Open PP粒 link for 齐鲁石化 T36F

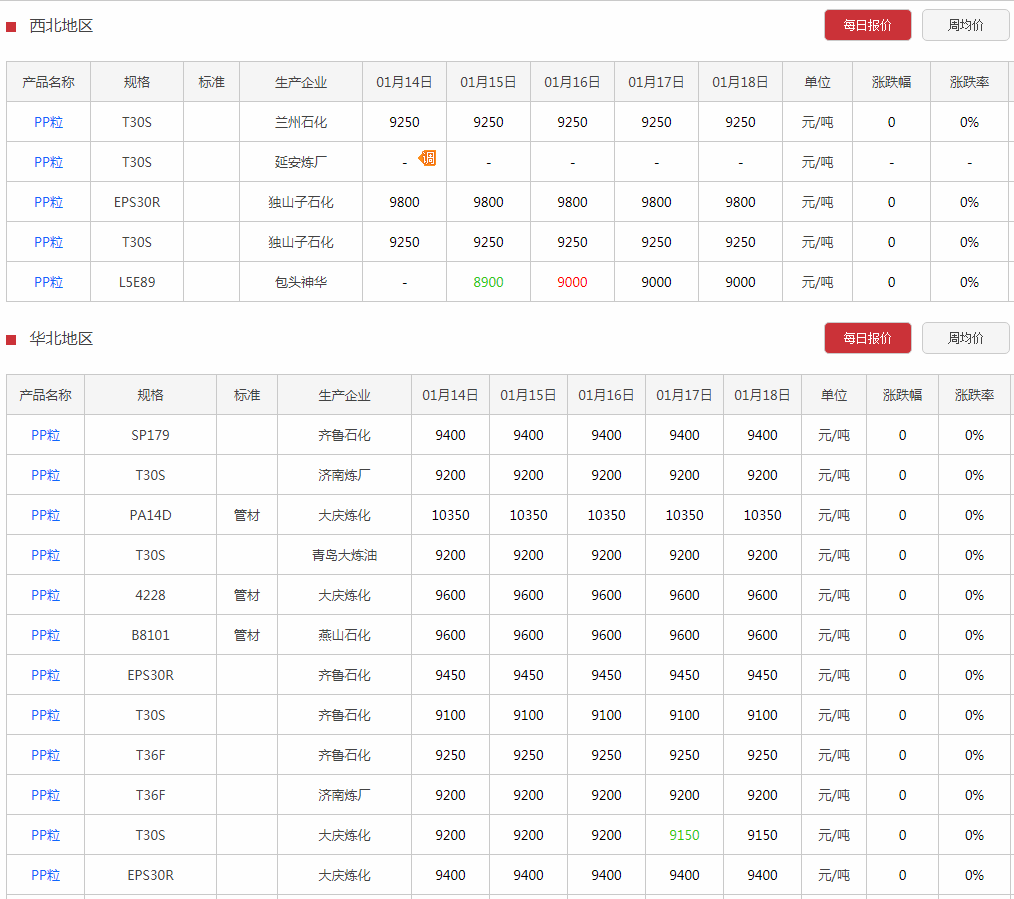tap(45, 755)
